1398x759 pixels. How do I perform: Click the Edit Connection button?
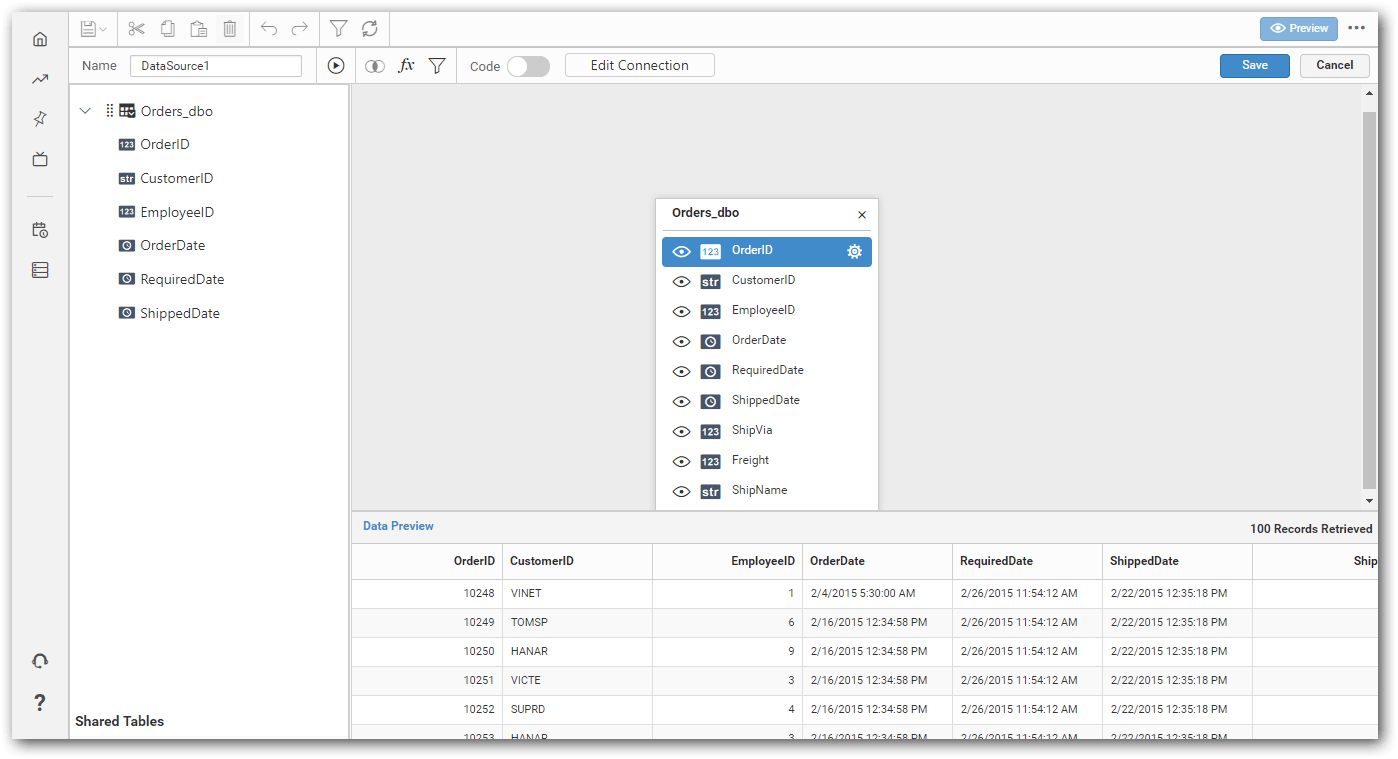[x=639, y=66]
